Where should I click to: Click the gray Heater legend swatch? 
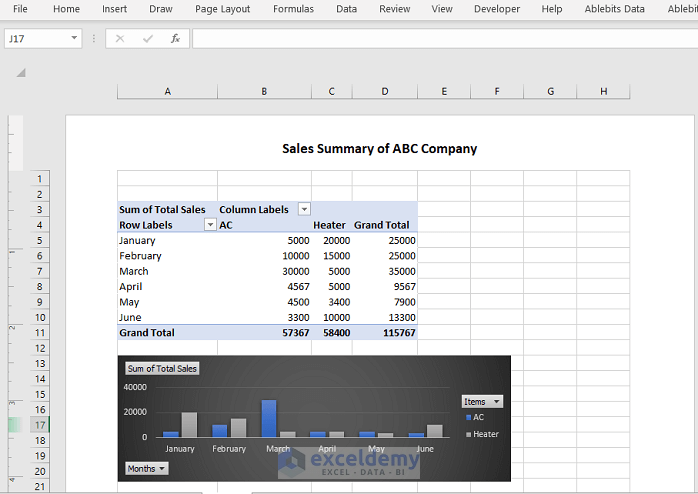468,434
